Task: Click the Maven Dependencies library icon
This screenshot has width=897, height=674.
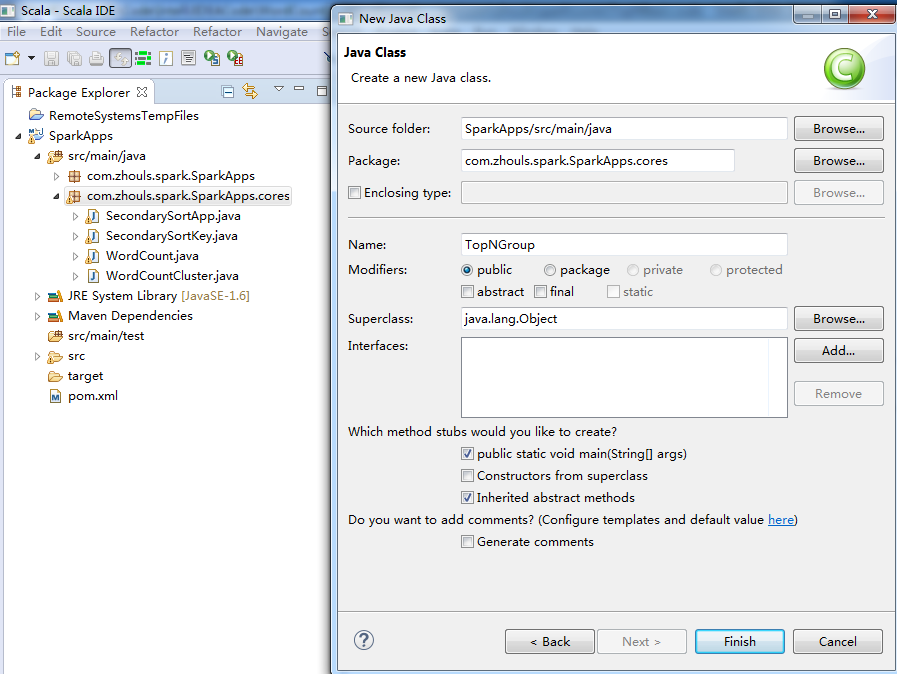Action: (55, 316)
